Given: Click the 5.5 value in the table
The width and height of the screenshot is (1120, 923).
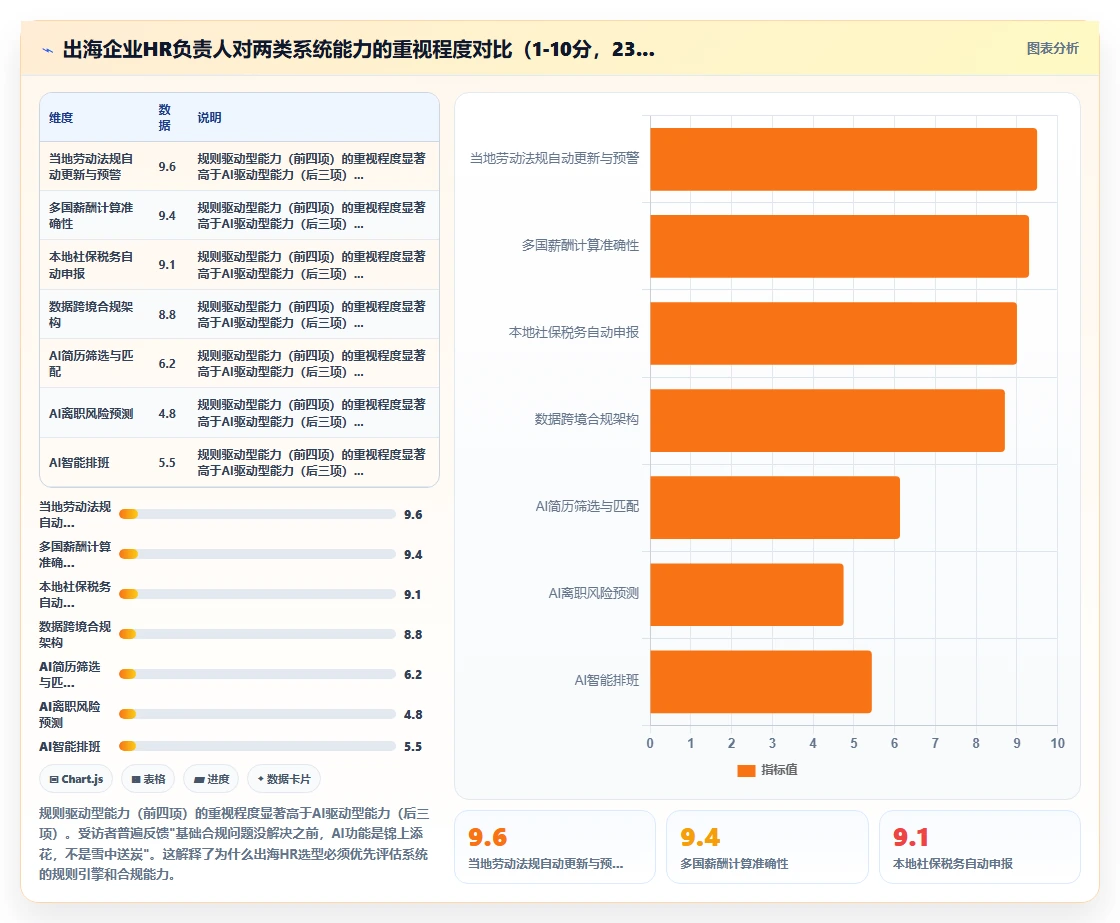Looking at the screenshot, I should click(x=167, y=462).
